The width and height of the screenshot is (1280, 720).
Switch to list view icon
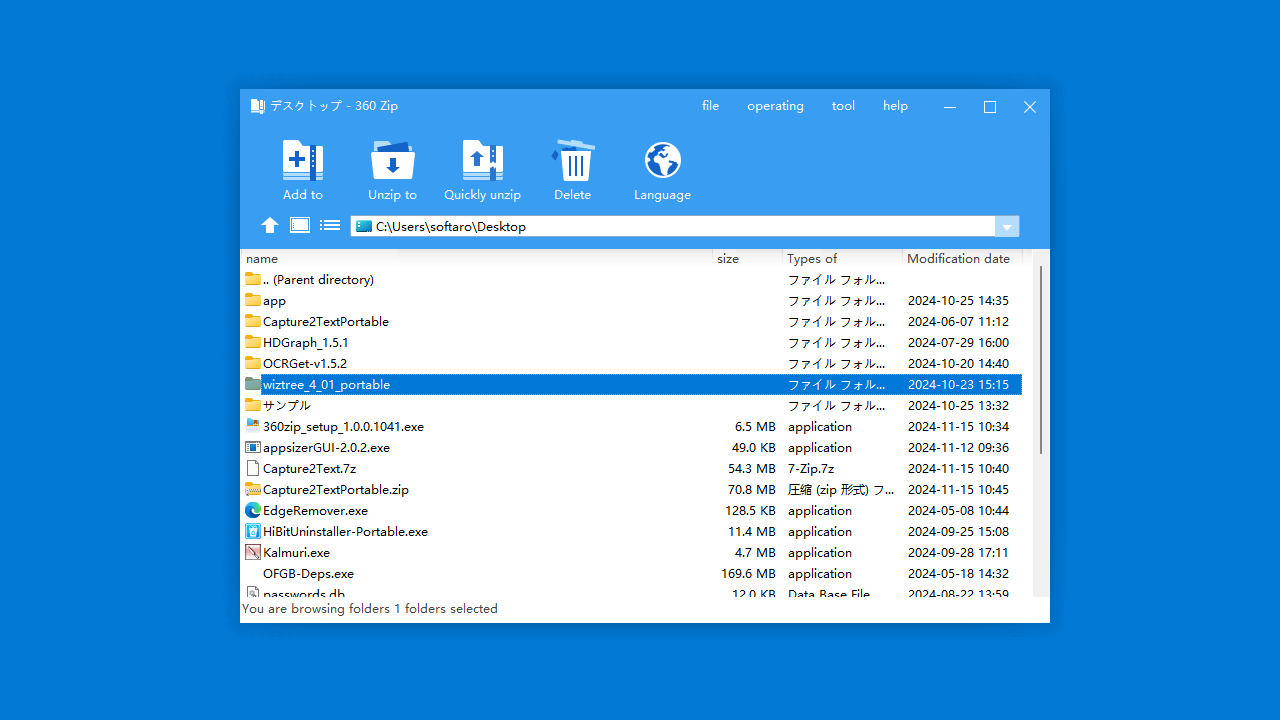330,226
